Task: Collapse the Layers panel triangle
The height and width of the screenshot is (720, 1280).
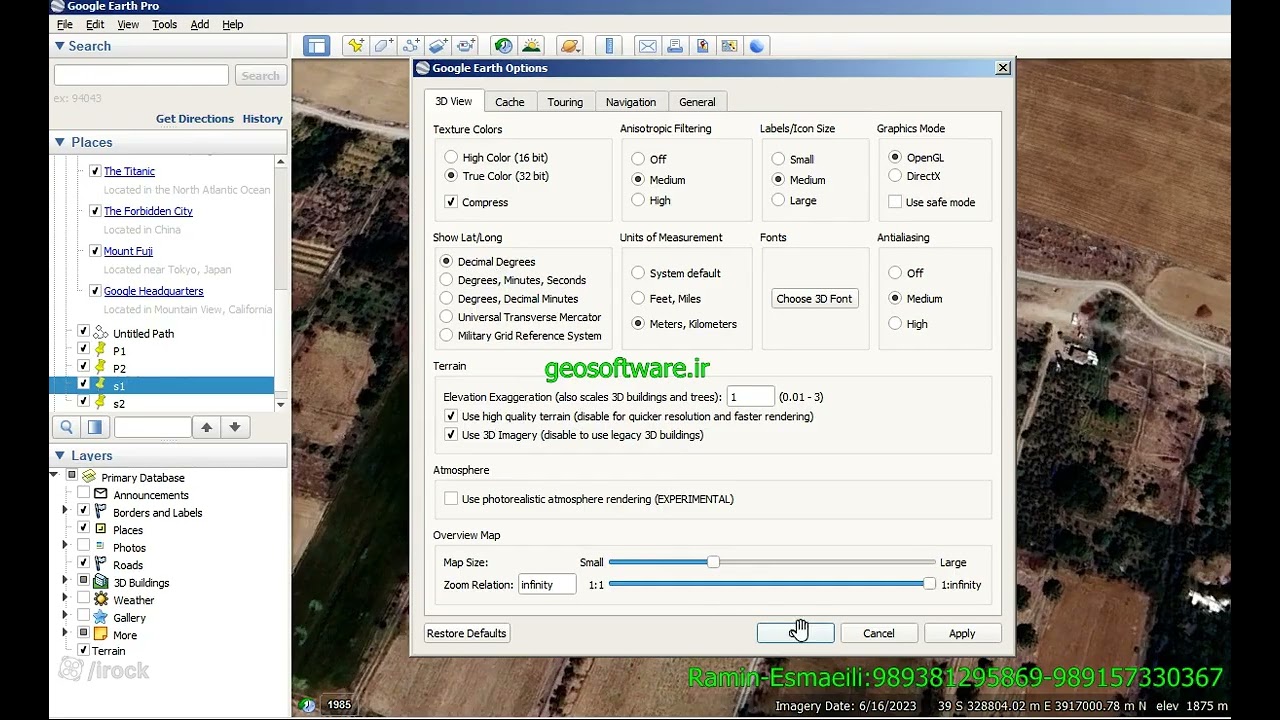Action: point(59,455)
